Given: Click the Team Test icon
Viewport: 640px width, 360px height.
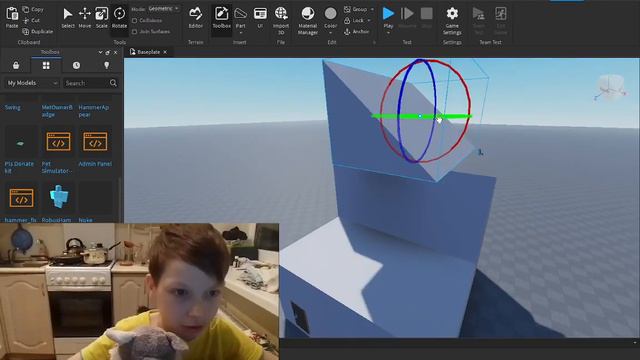Looking at the screenshot, I should pyautogui.click(x=478, y=14).
